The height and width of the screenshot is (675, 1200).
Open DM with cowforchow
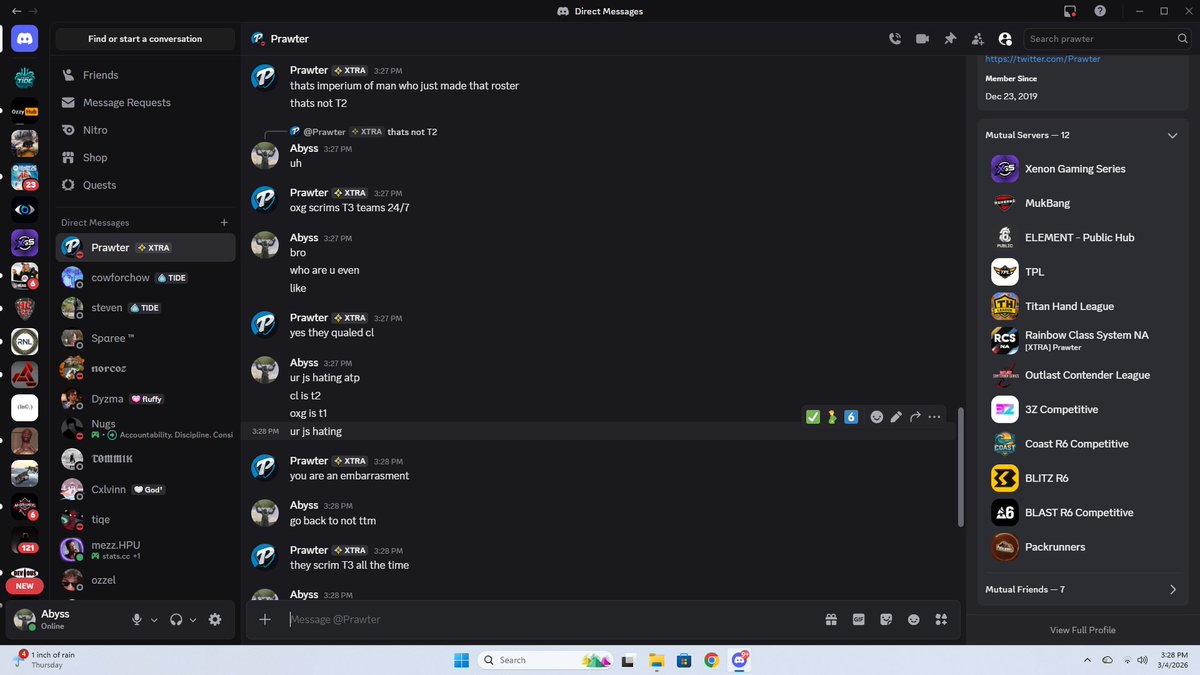145,277
